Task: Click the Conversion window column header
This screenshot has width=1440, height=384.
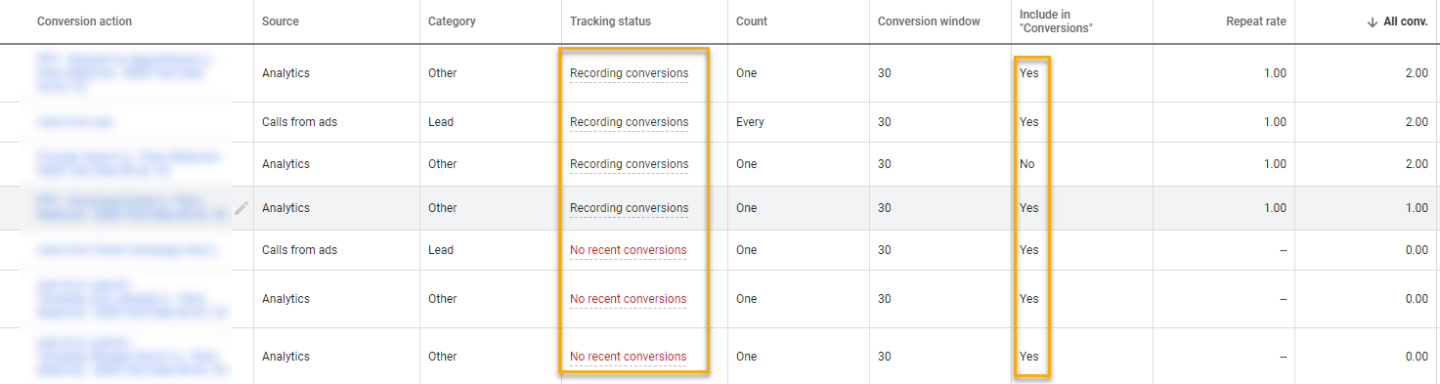Action: click(x=929, y=21)
